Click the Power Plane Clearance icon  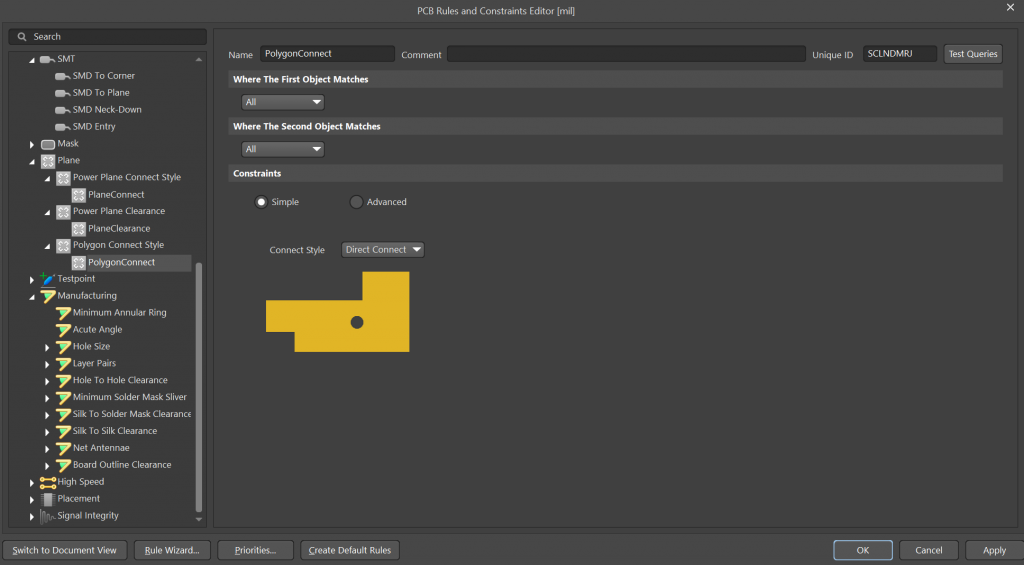tap(63, 212)
